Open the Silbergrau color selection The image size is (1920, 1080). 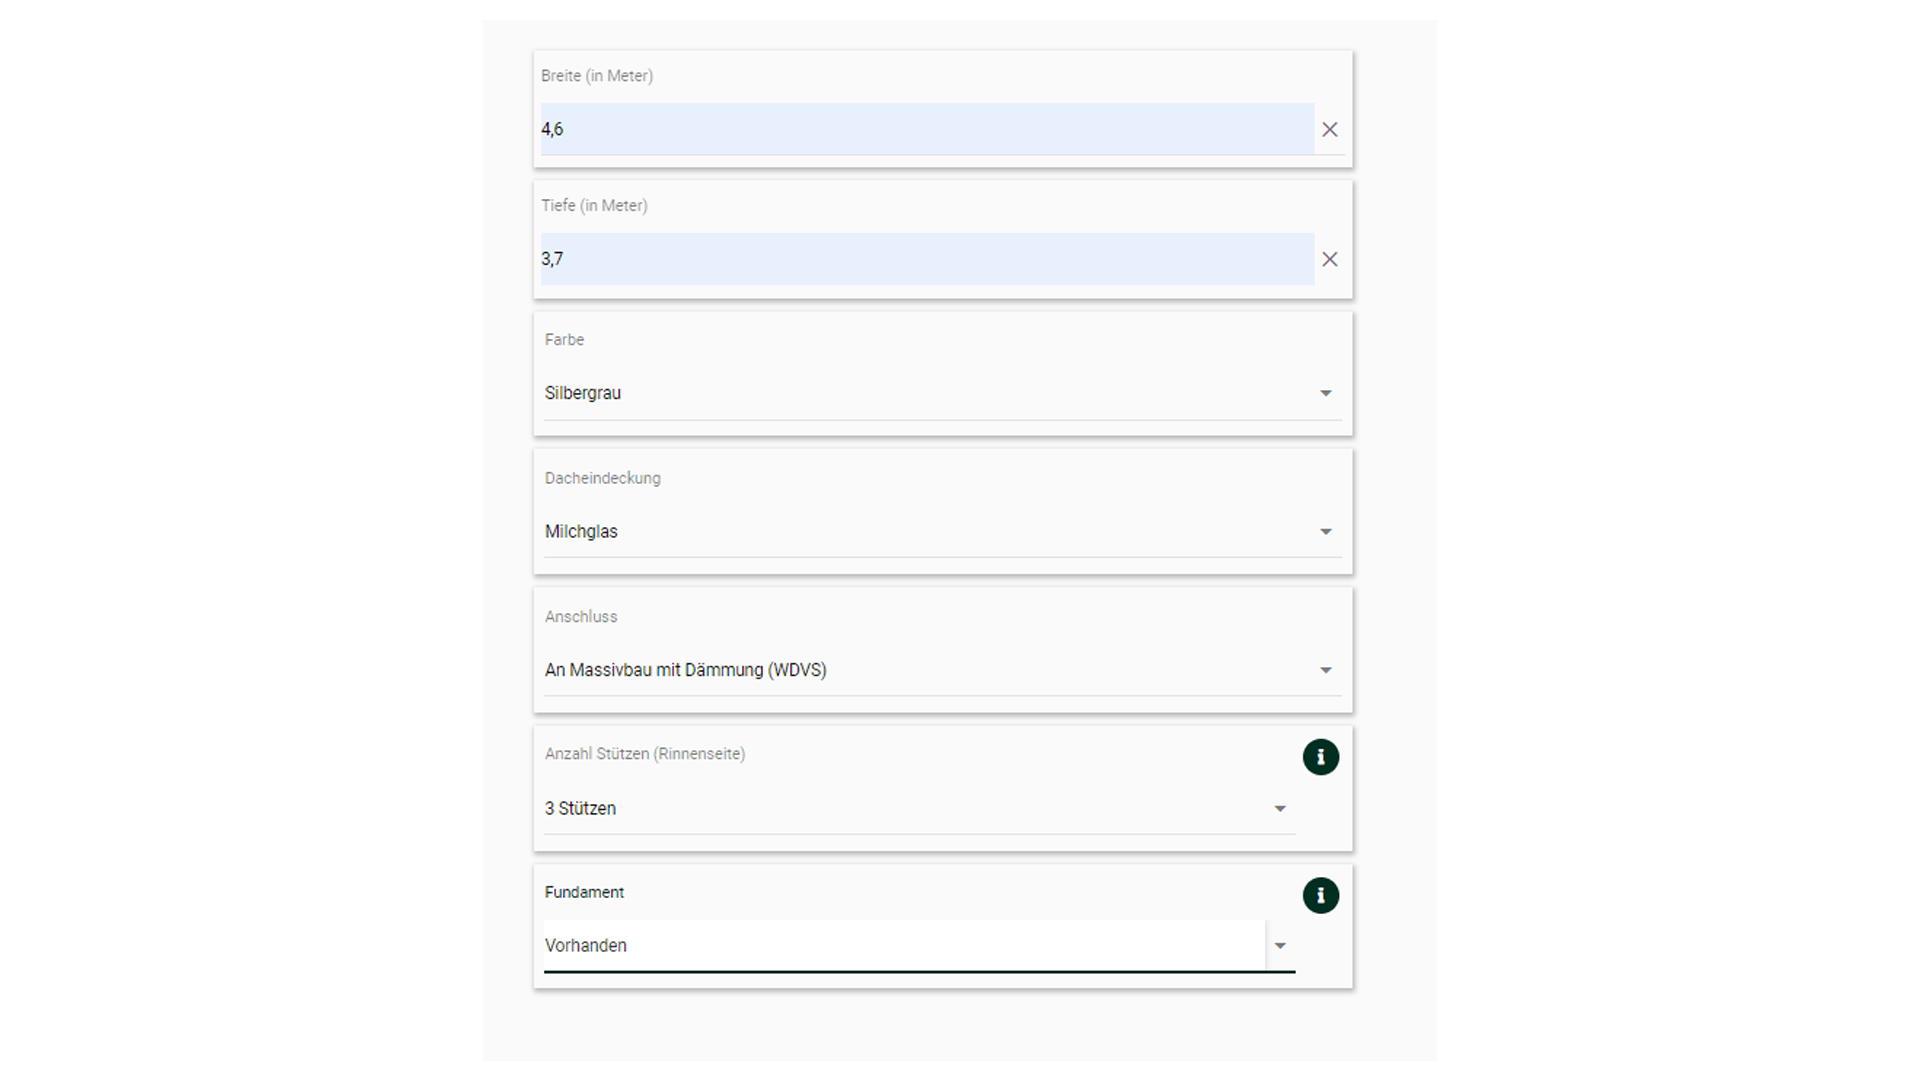(x=583, y=393)
